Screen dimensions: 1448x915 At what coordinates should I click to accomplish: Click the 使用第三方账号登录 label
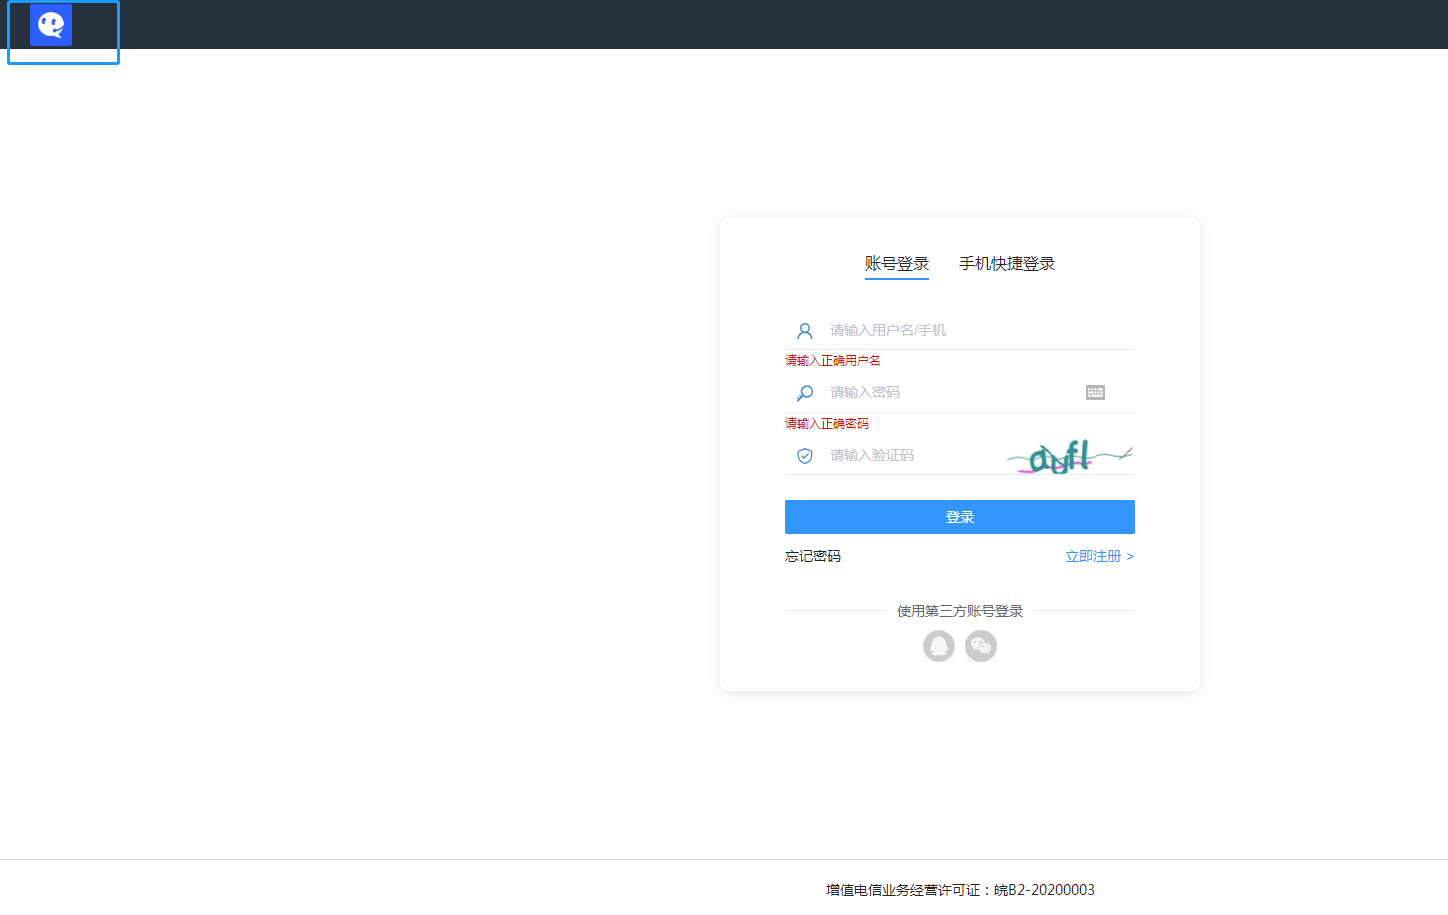[x=960, y=611]
